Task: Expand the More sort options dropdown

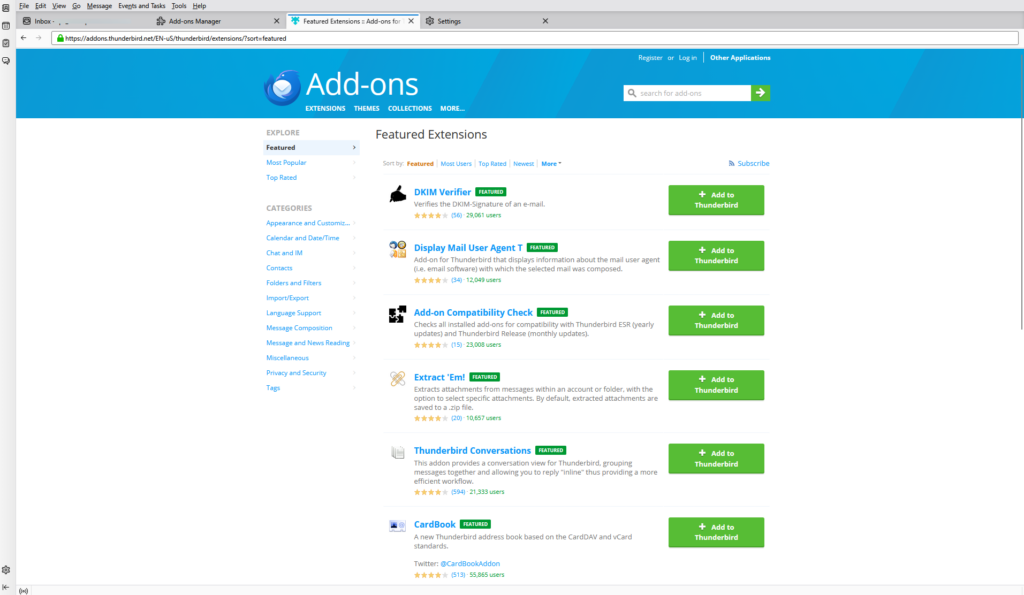Action: click(x=551, y=164)
